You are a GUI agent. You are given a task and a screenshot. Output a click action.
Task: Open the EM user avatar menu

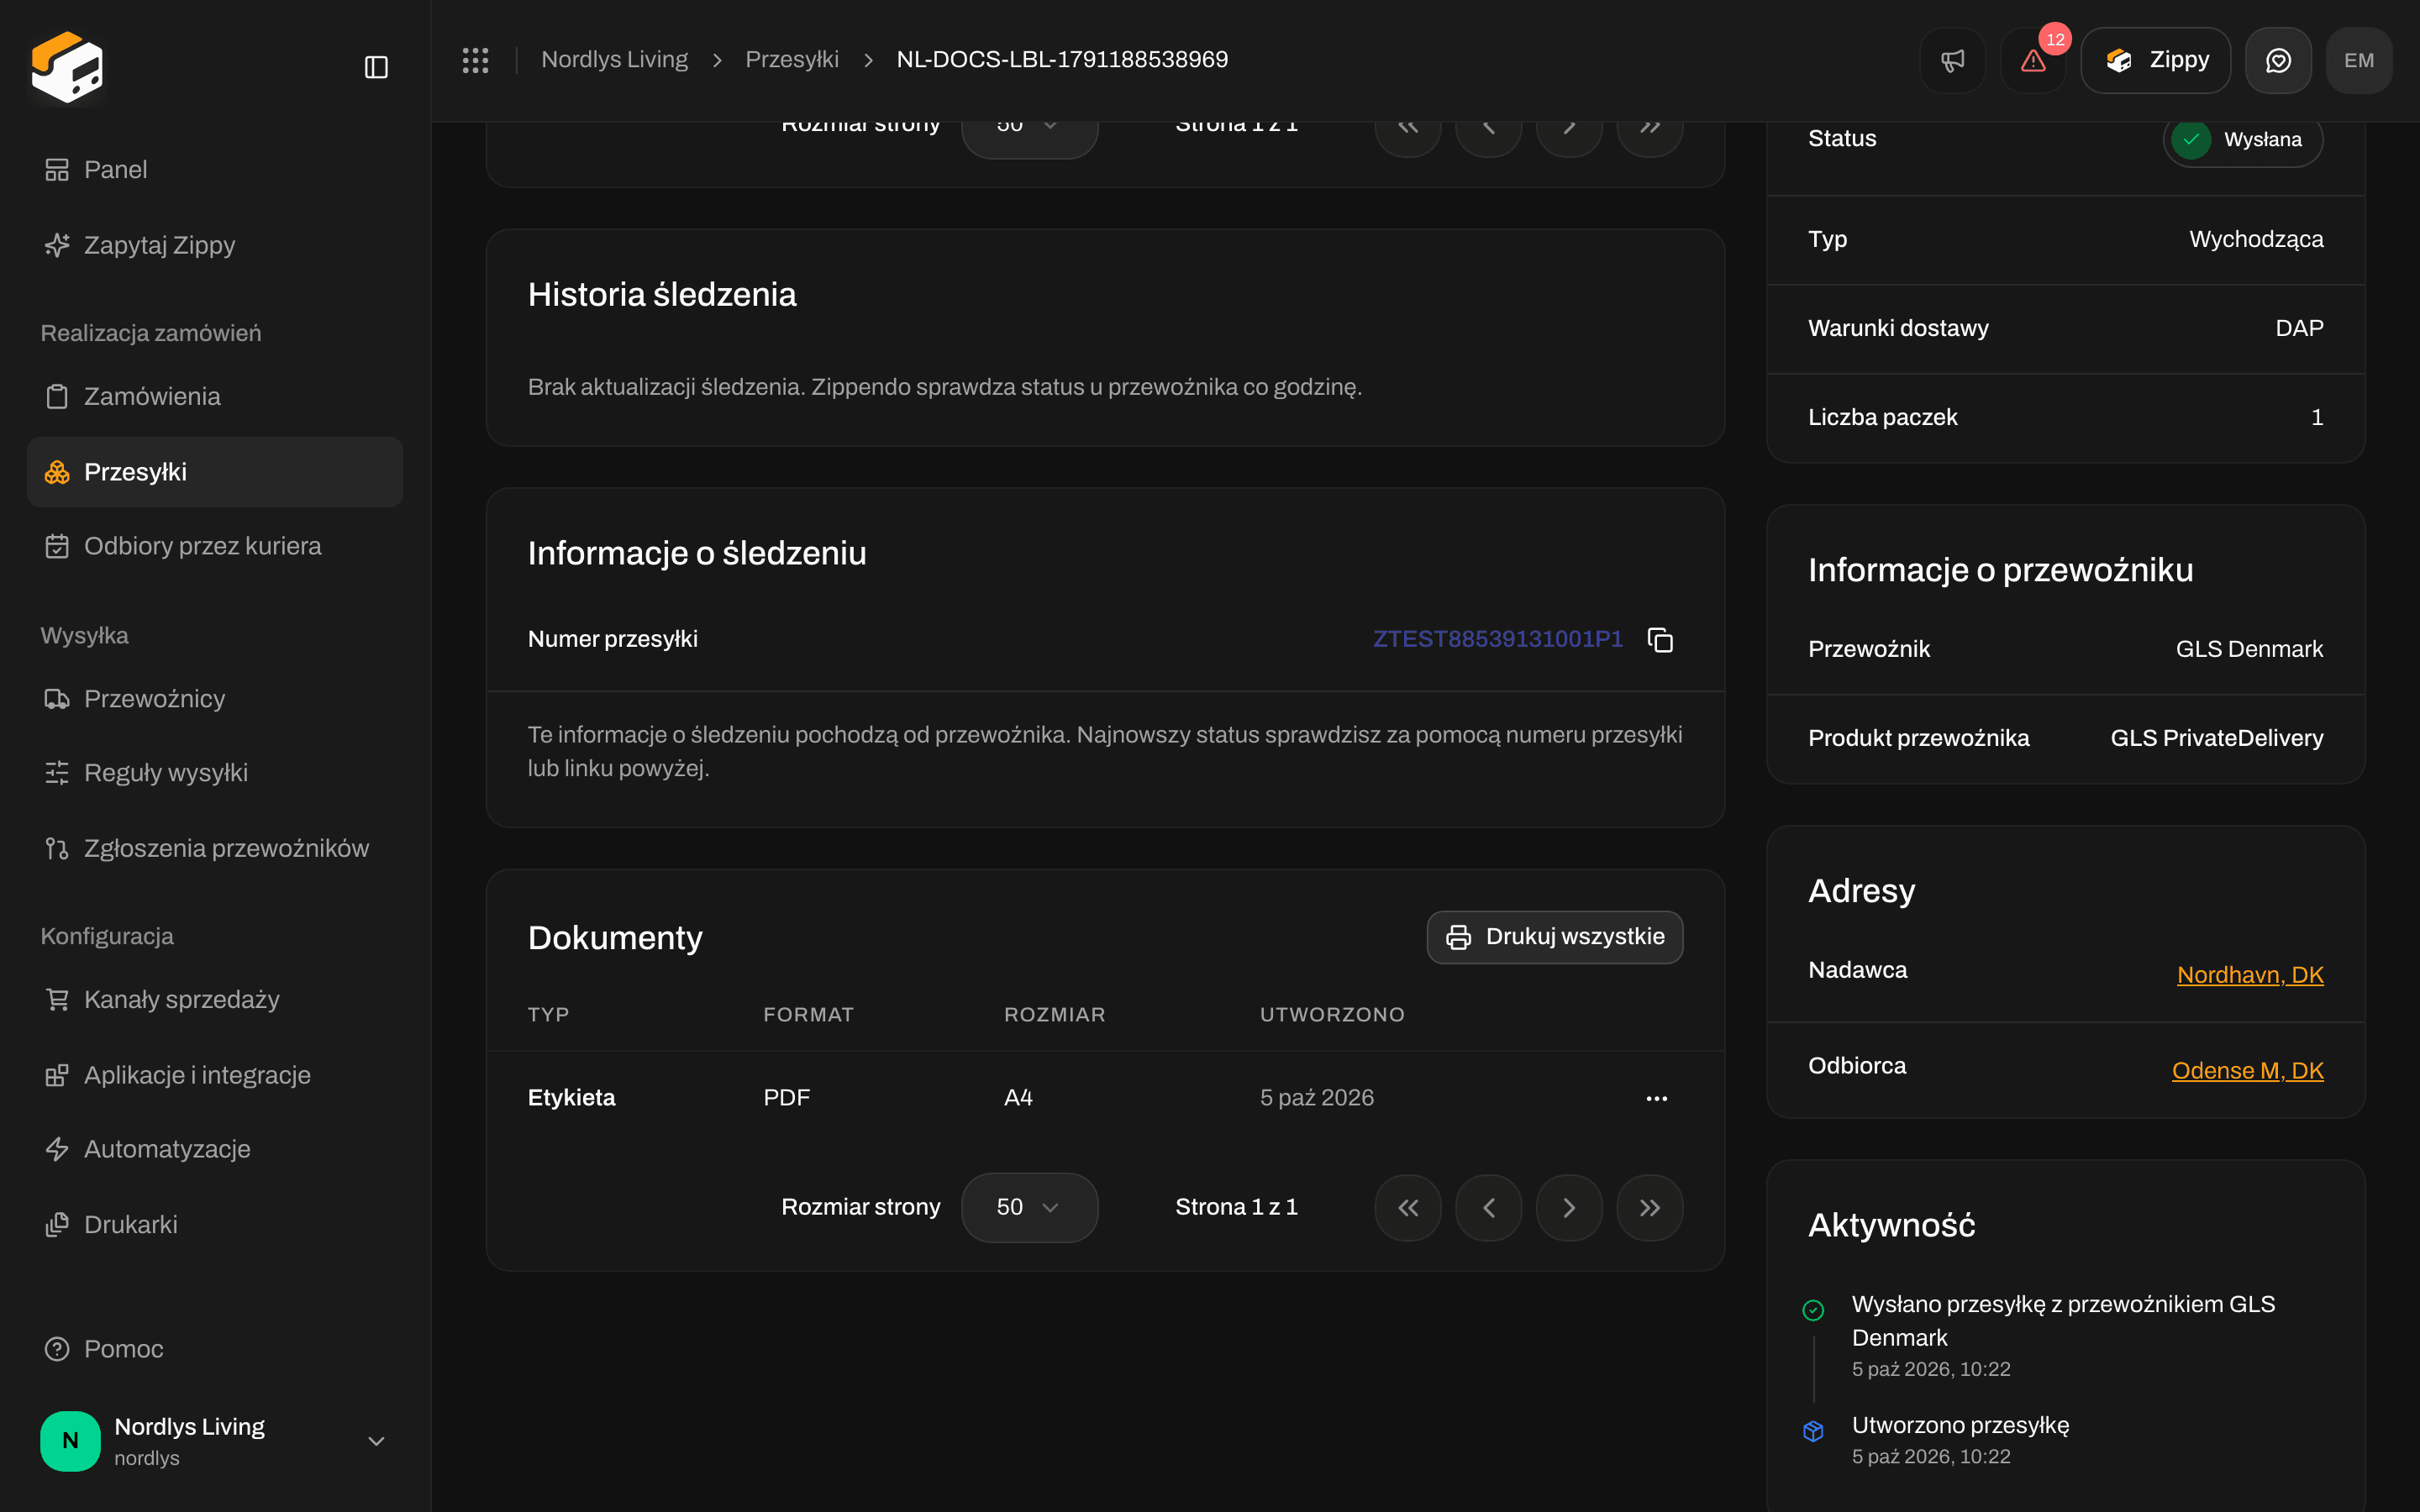(2359, 60)
